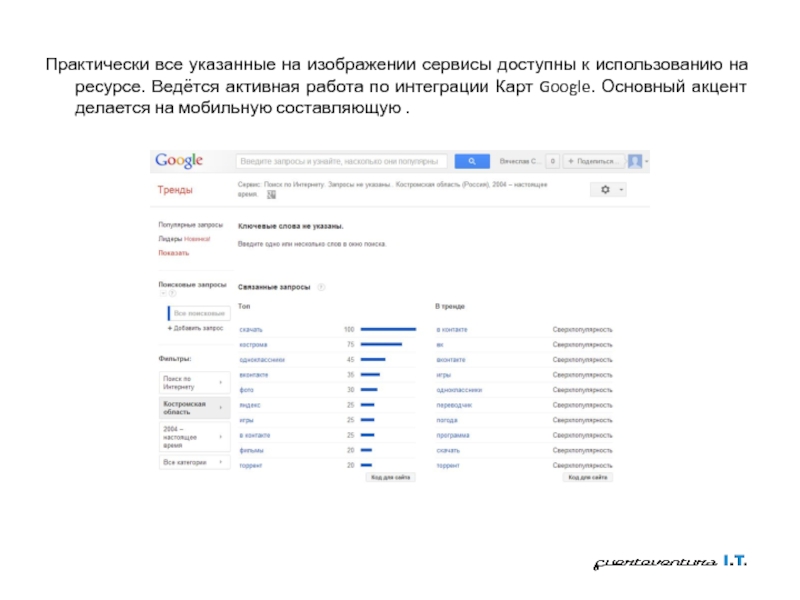This screenshot has height=600, width=800.
Task: Open торрент in the Топ list
Action: tap(251, 465)
